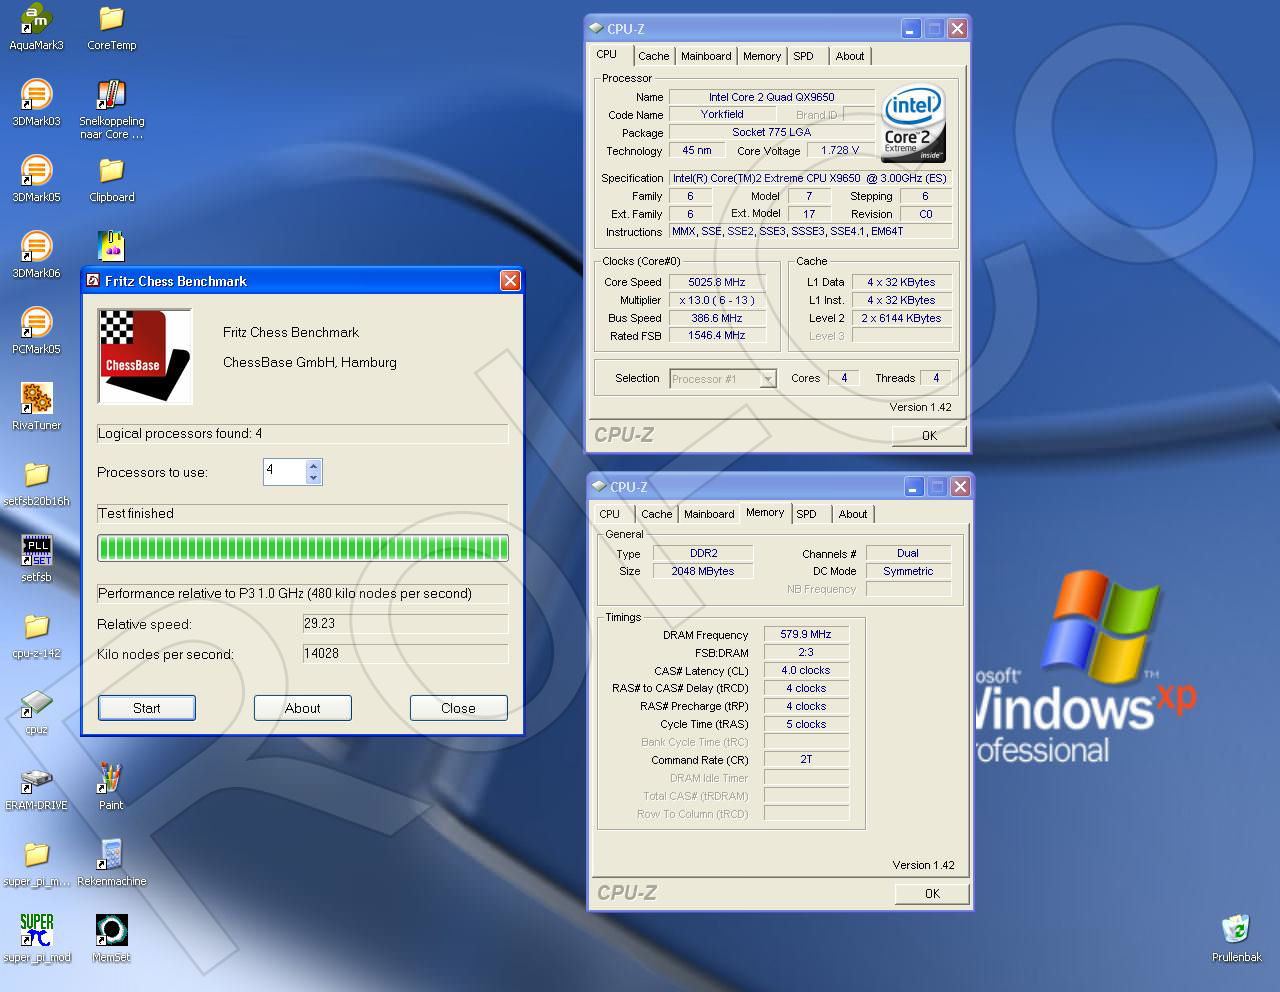Open About tab in top CPU-Z
1280x992 pixels.
(850, 56)
